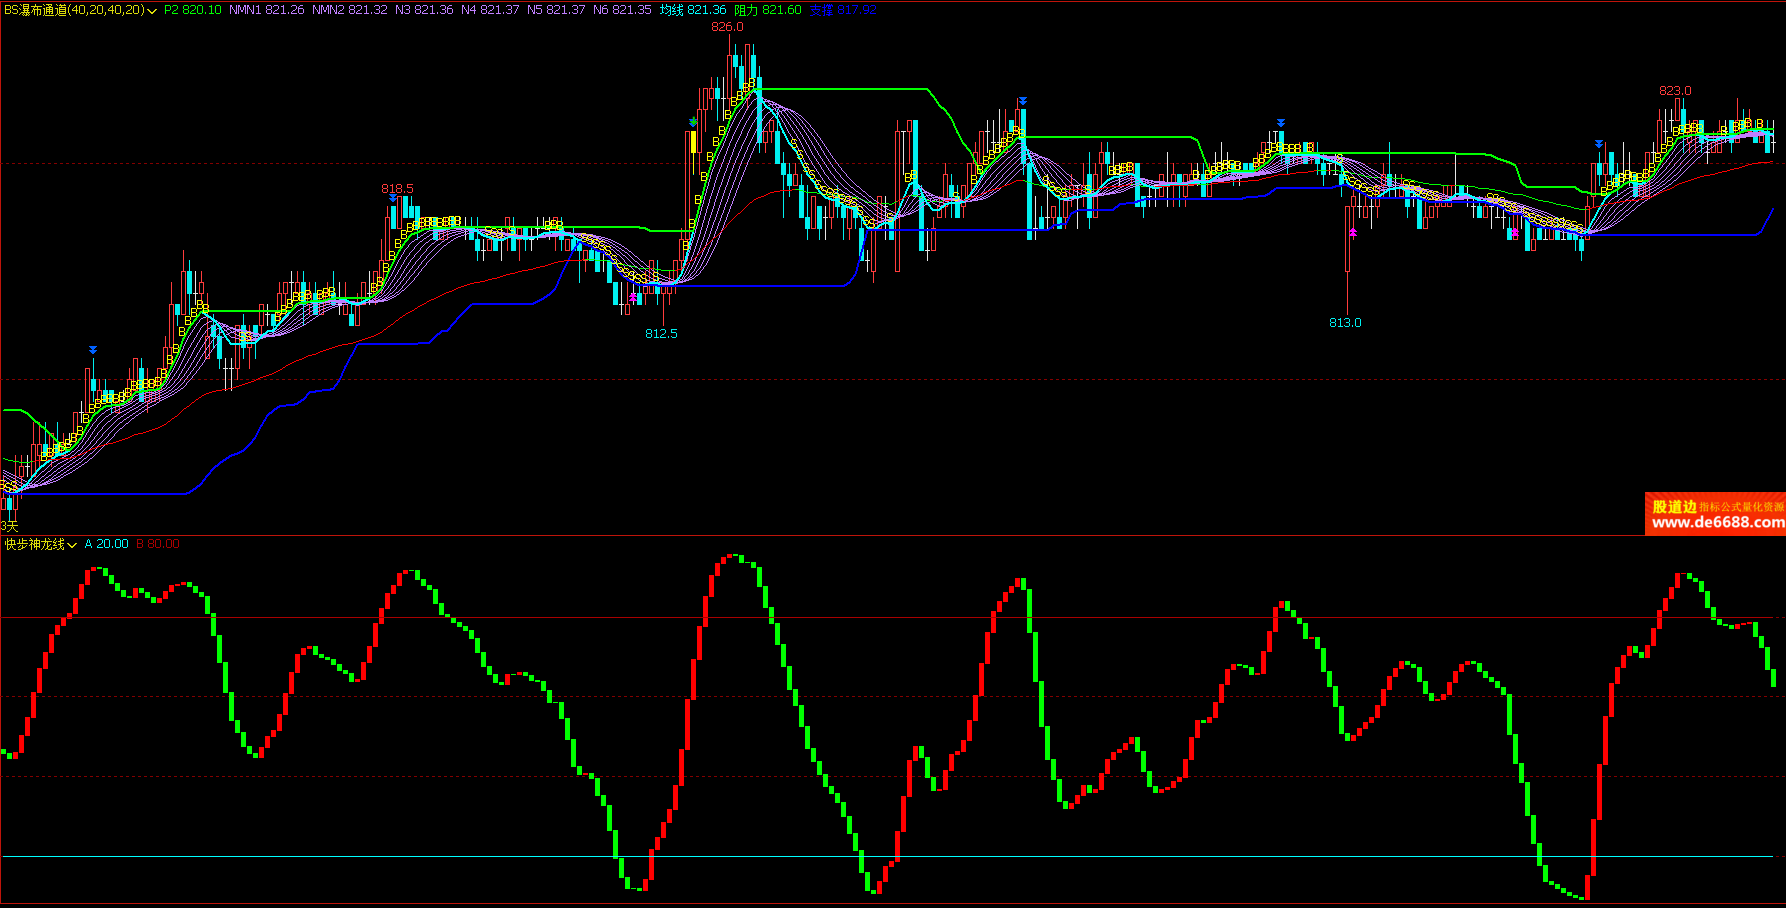1786x908 pixels.
Task: Expand the 快步神龙线 indicator dropdown chevron
Action: click(x=72, y=545)
